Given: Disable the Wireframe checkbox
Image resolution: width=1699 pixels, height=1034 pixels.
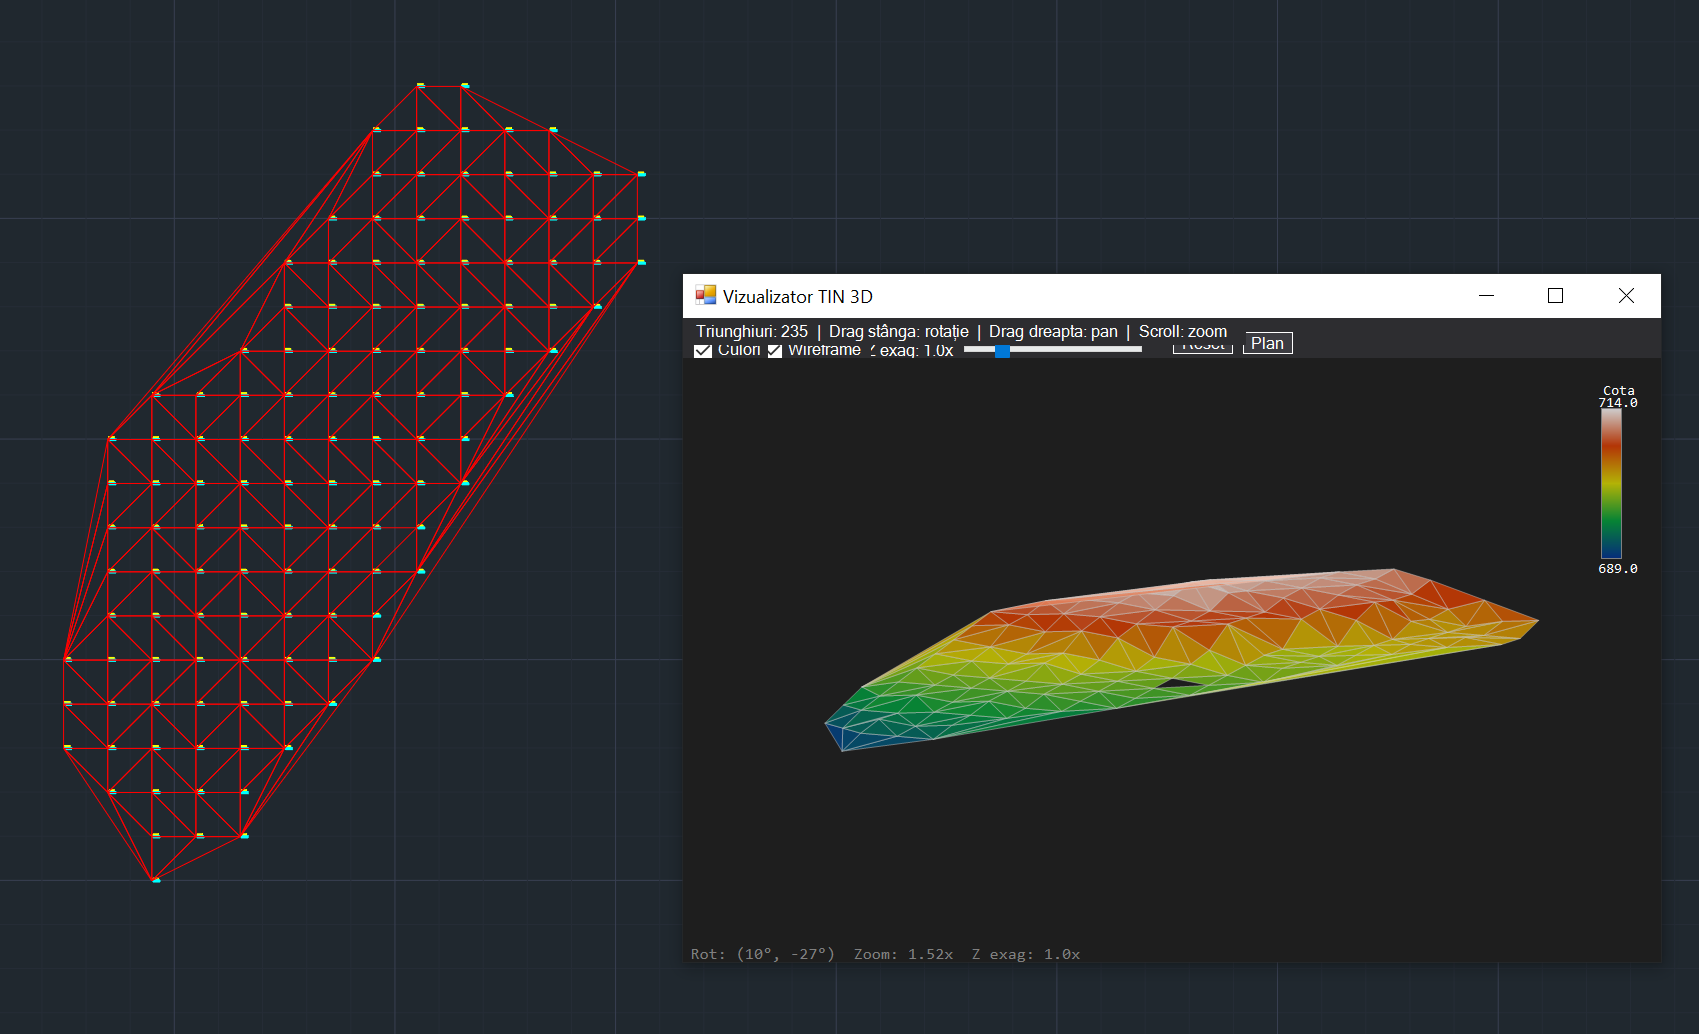Looking at the screenshot, I should [x=775, y=351].
